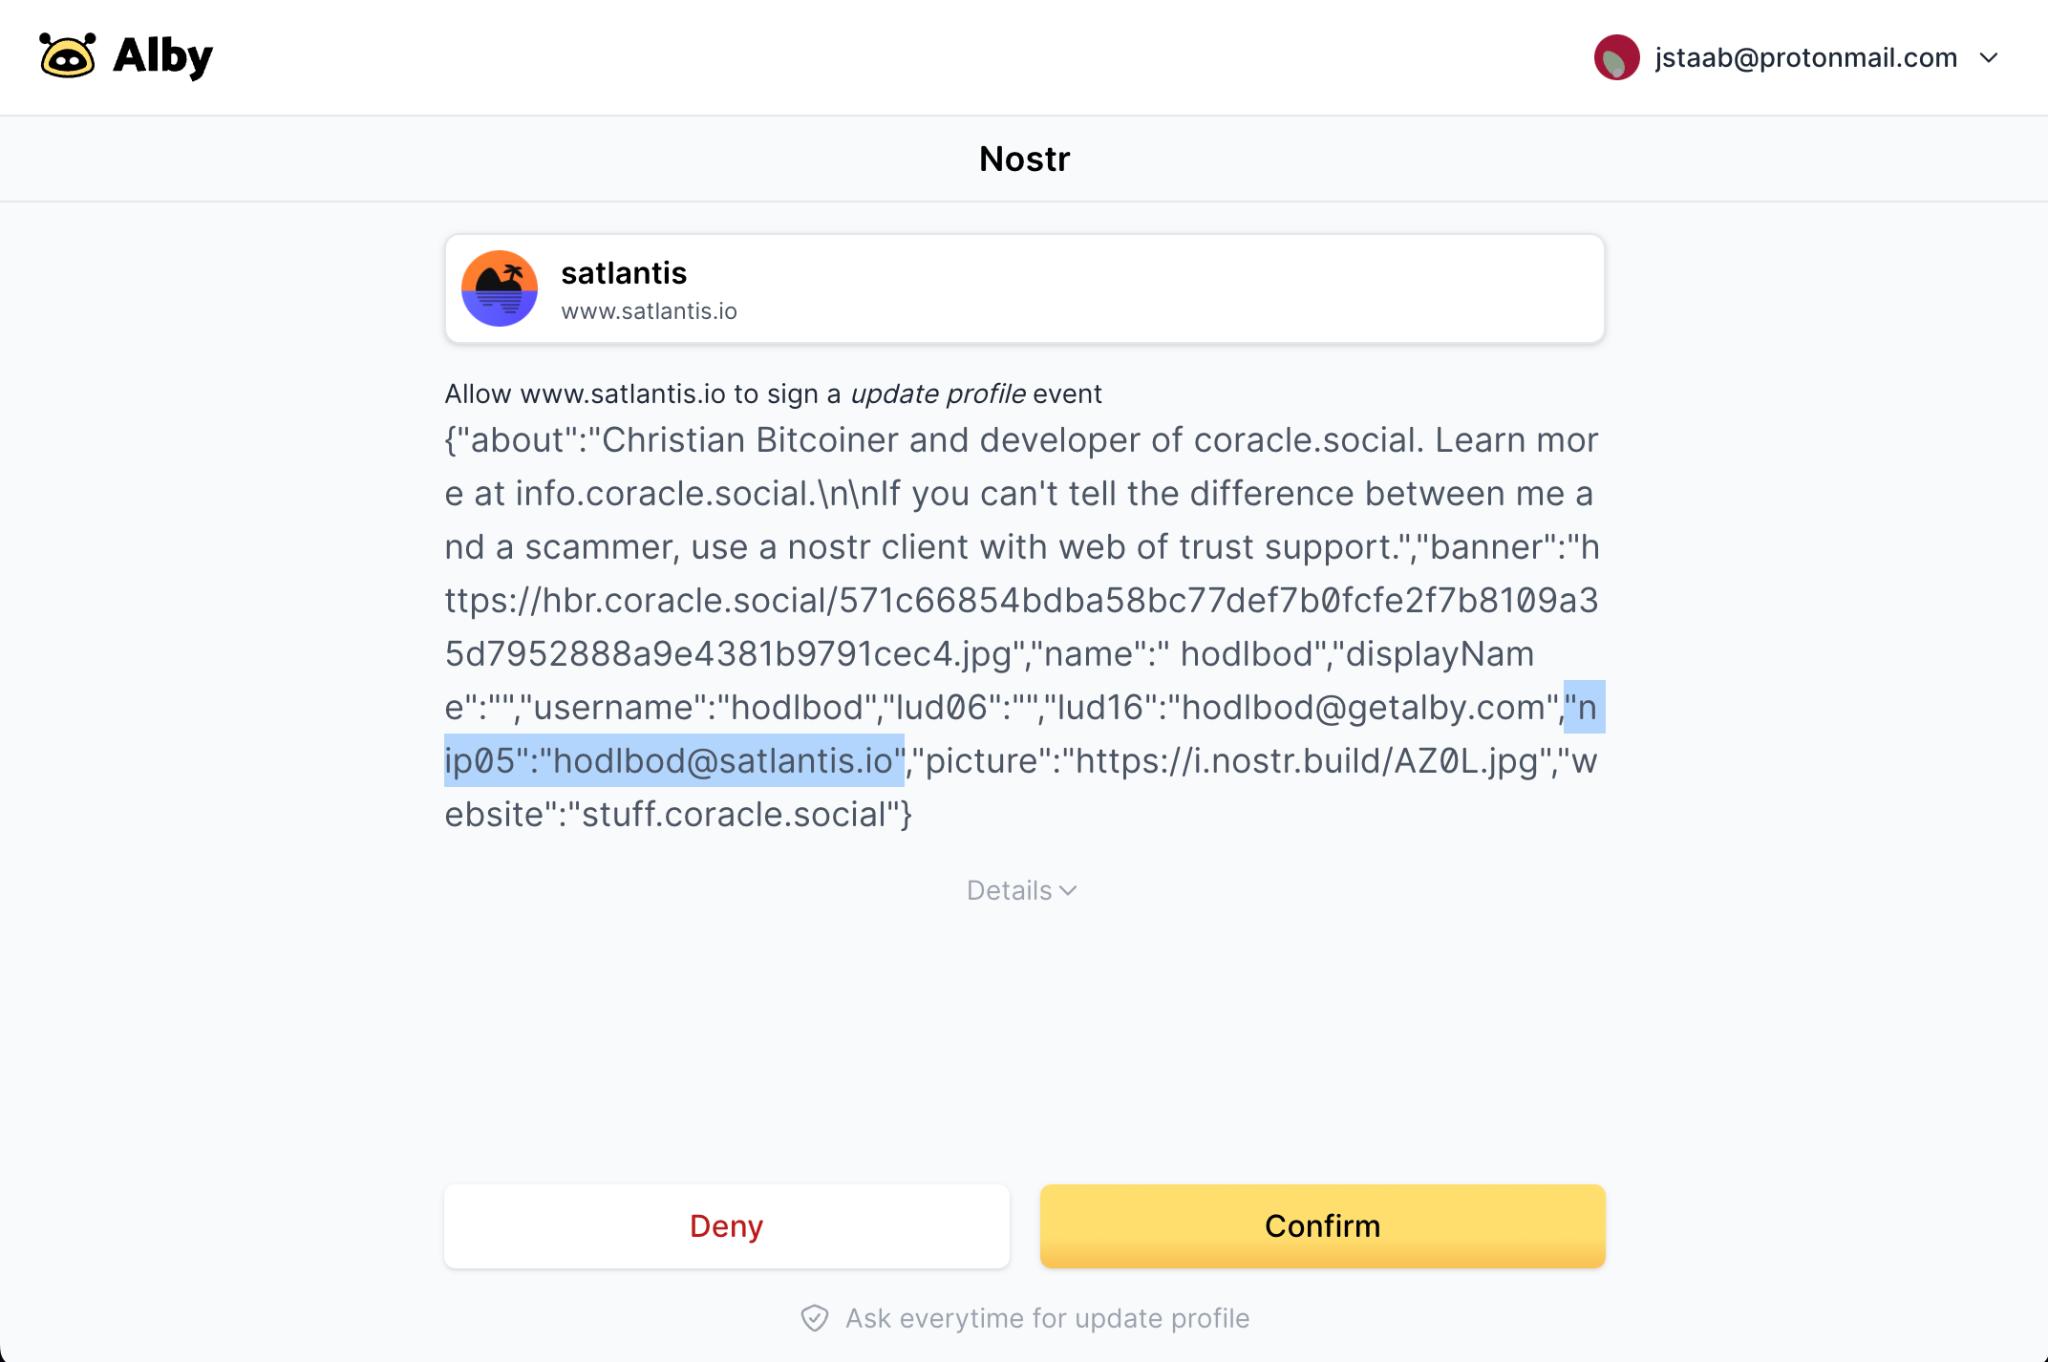
Task: Click the satlantis site name
Action: click(x=624, y=273)
